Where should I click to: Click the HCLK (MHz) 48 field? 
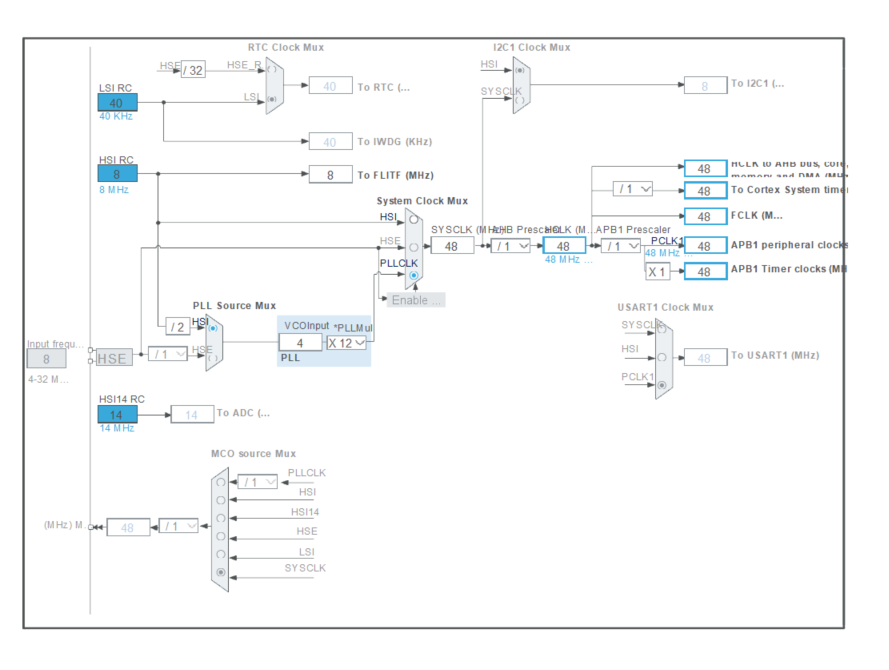pos(564,246)
